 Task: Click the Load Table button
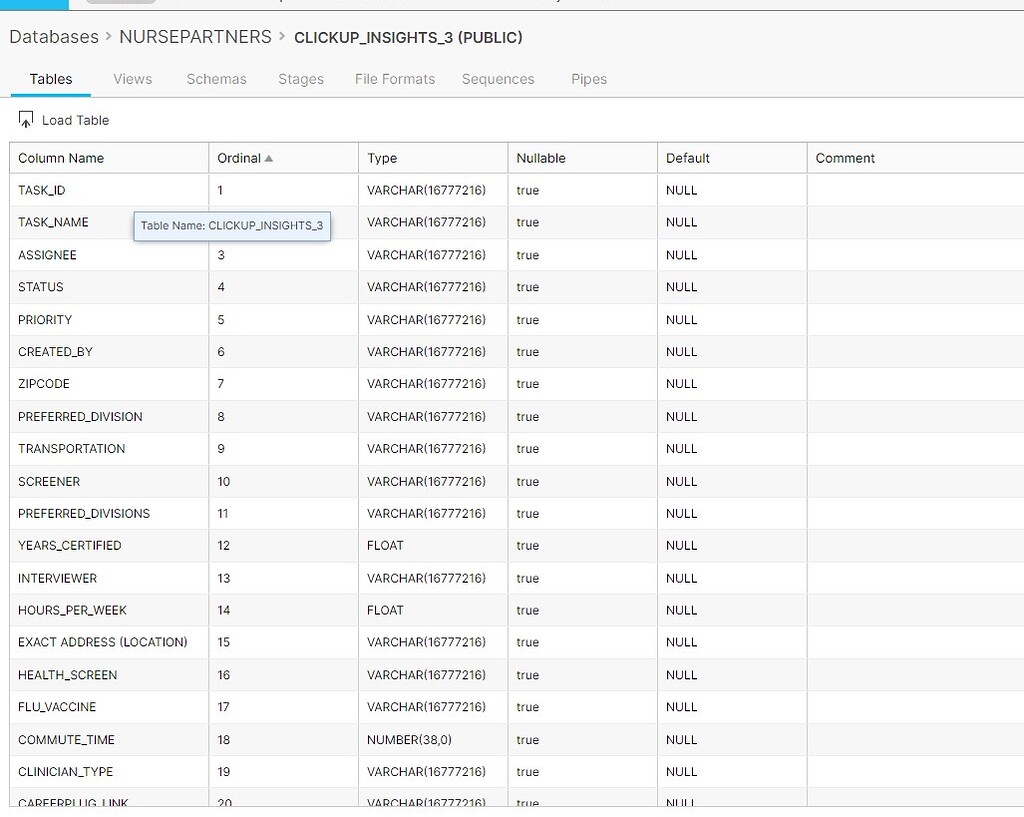(75, 120)
